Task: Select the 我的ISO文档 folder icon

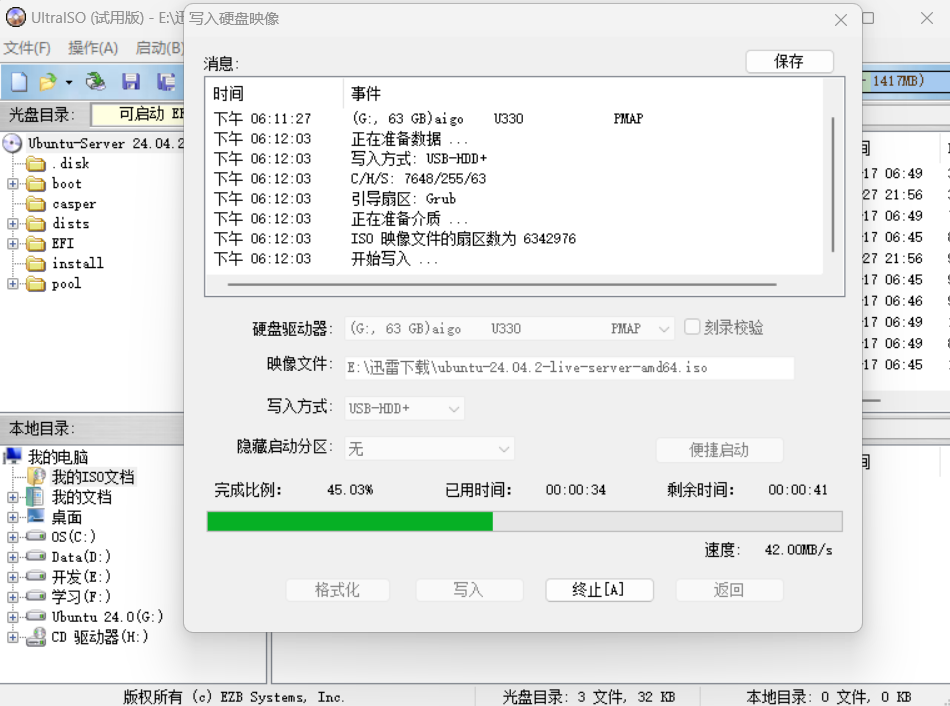Action: pyautogui.click(x=36, y=477)
